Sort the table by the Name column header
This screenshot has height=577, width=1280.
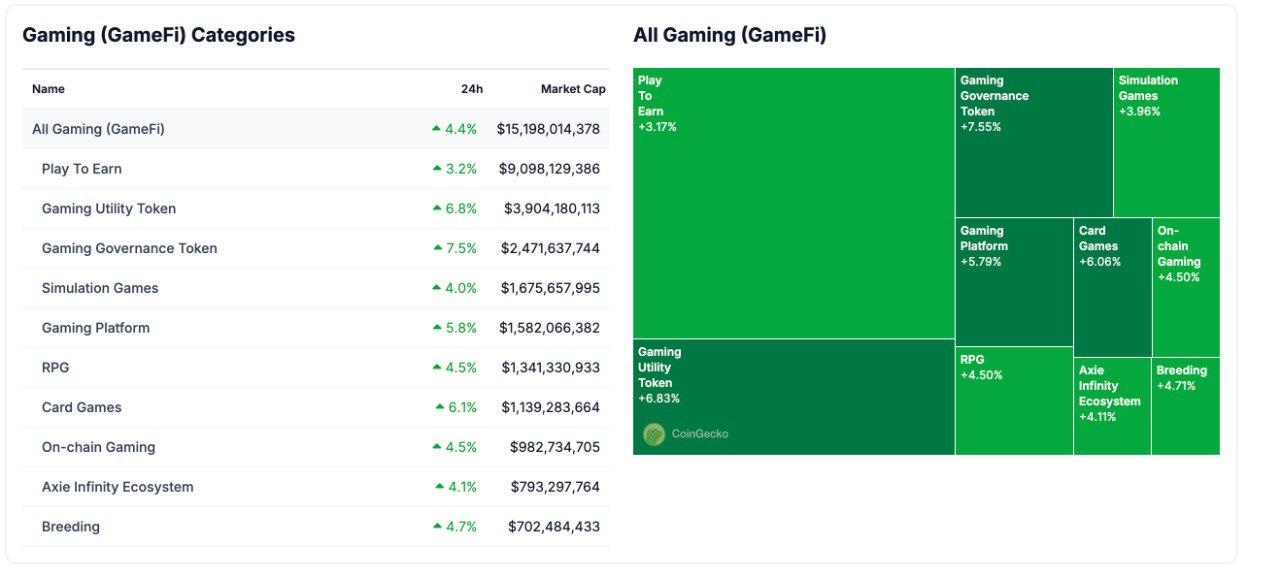coord(48,89)
